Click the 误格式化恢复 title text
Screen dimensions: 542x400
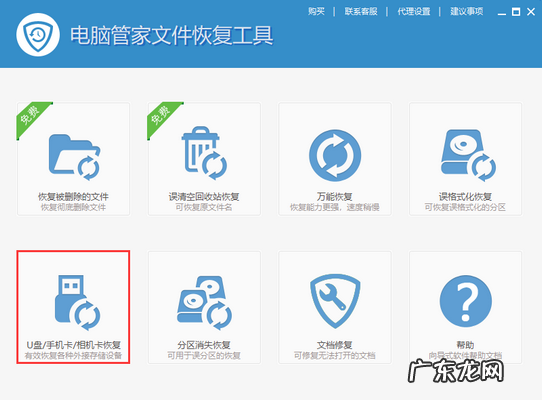click(465, 197)
